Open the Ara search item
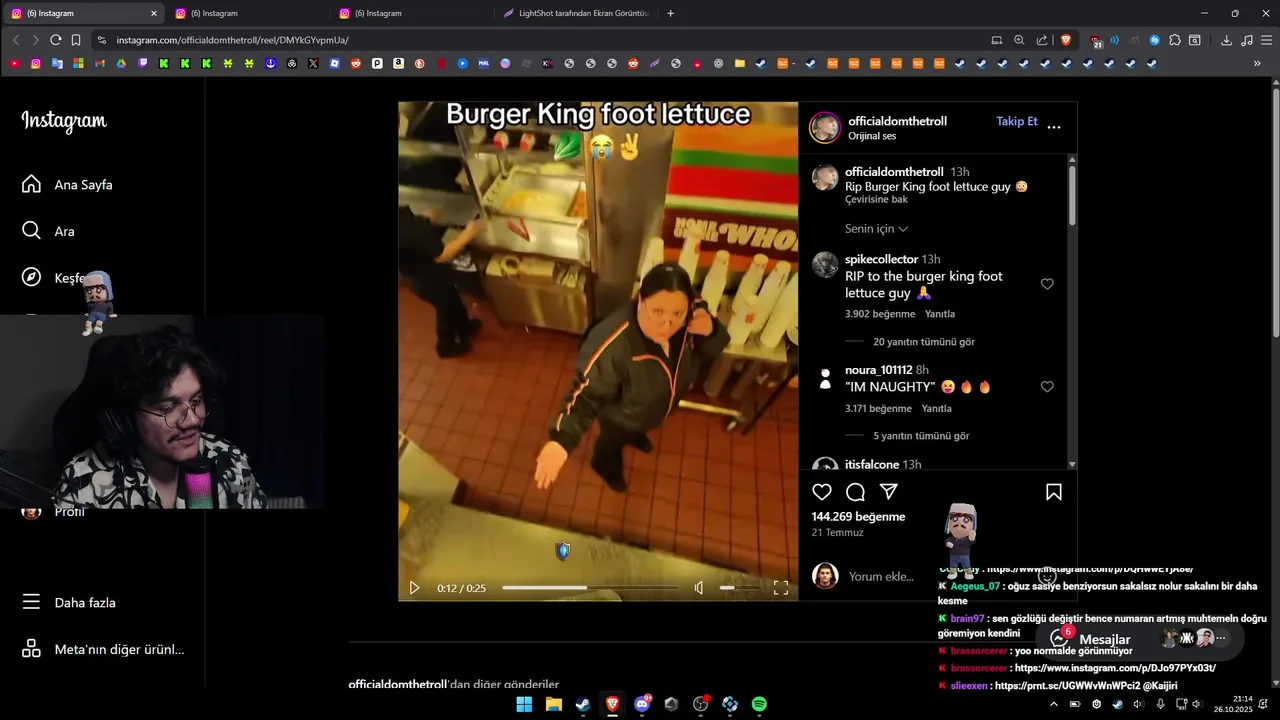 (48, 231)
